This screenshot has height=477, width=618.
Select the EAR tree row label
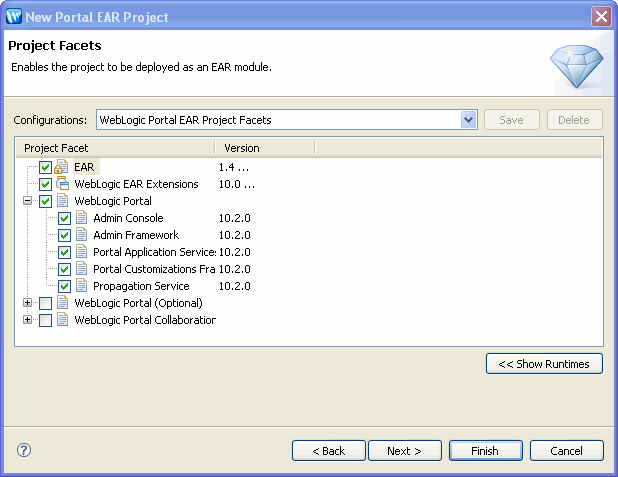(x=84, y=167)
